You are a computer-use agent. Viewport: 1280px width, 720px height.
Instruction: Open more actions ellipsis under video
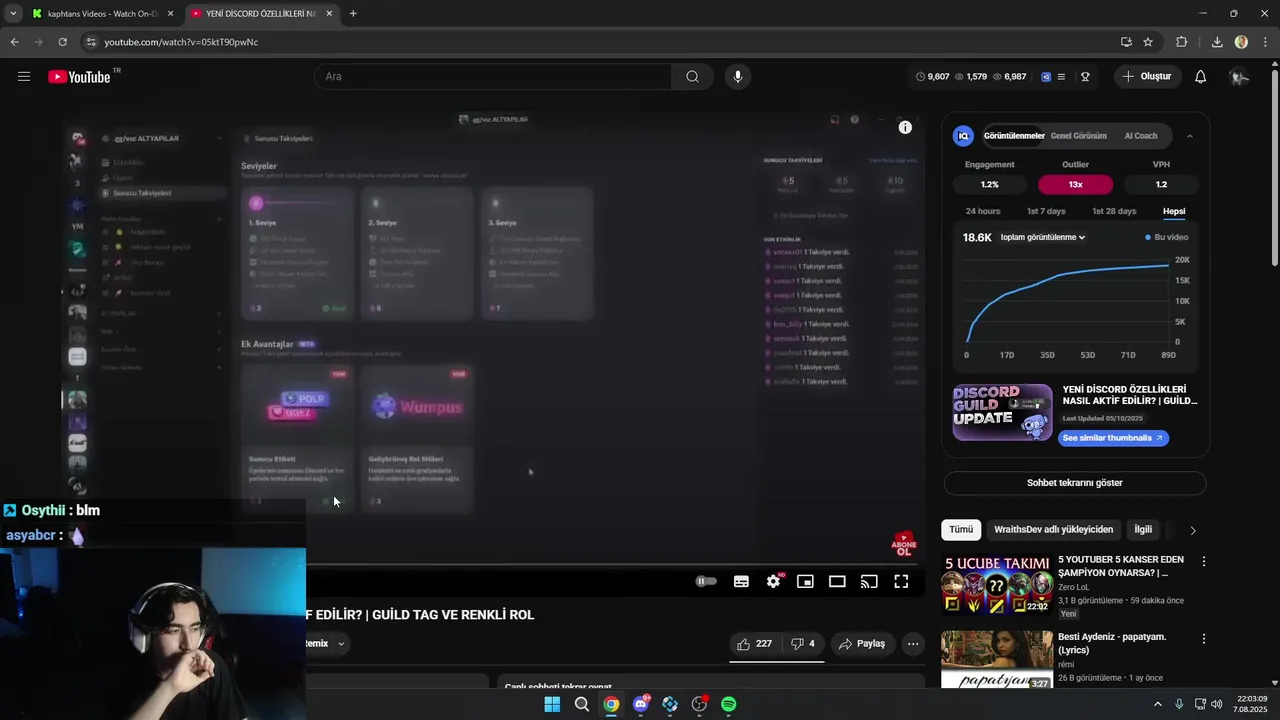pyautogui.click(x=913, y=644)
